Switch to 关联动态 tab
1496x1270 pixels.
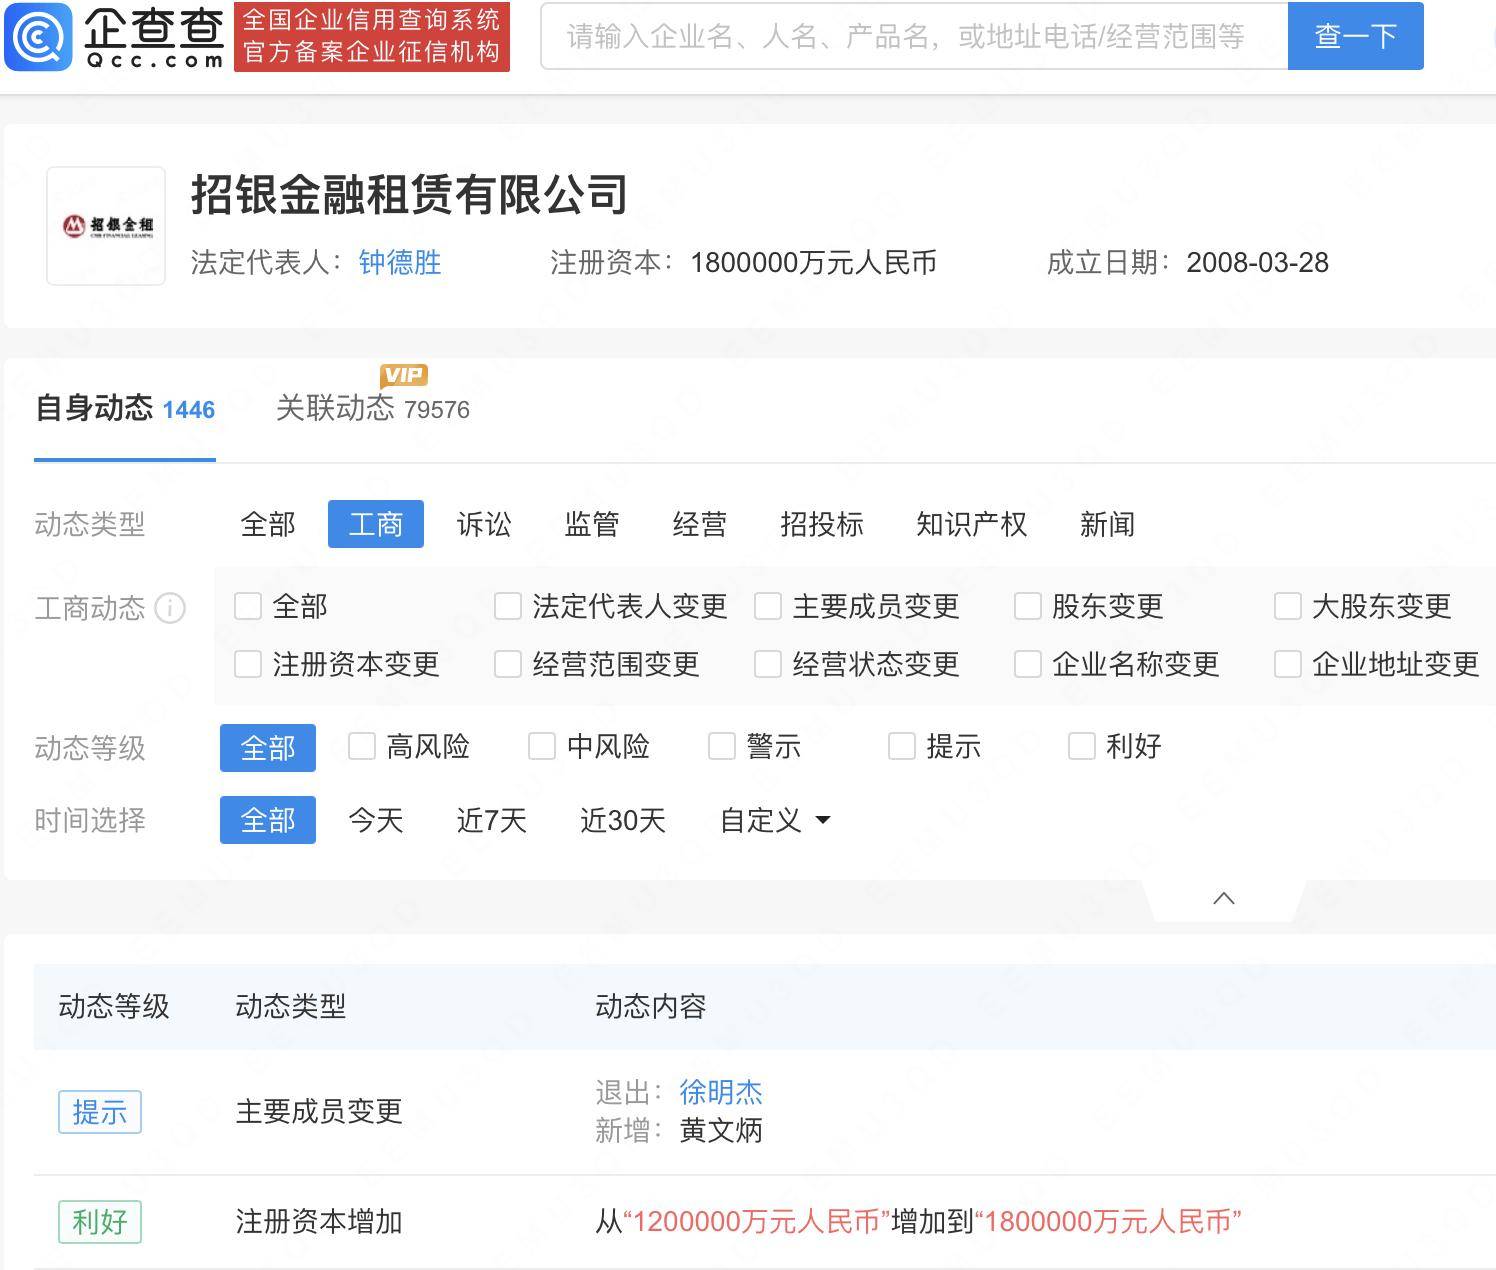click(372, 408)
